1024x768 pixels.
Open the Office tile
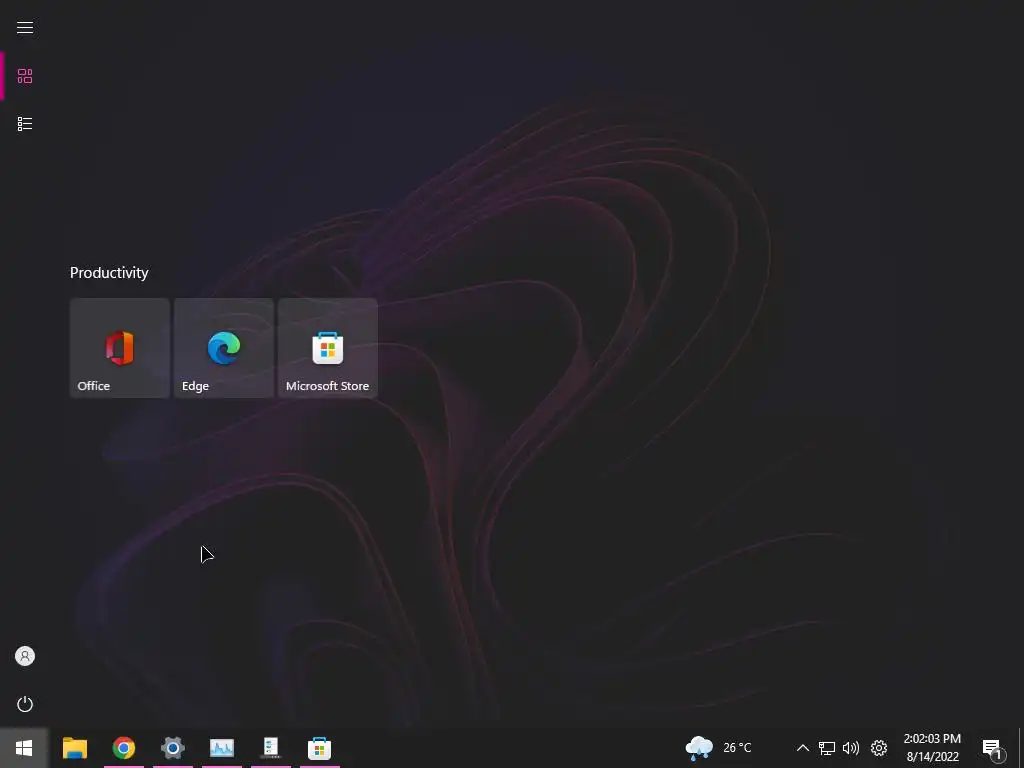[120, 348]
